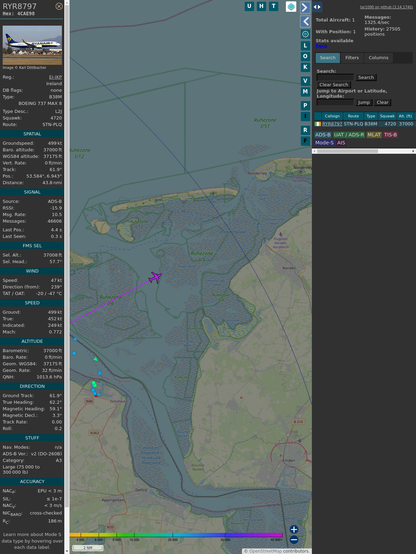Screen dimensions: 416x554
Task: Click the H map button
Action: (x=261, y=6)
